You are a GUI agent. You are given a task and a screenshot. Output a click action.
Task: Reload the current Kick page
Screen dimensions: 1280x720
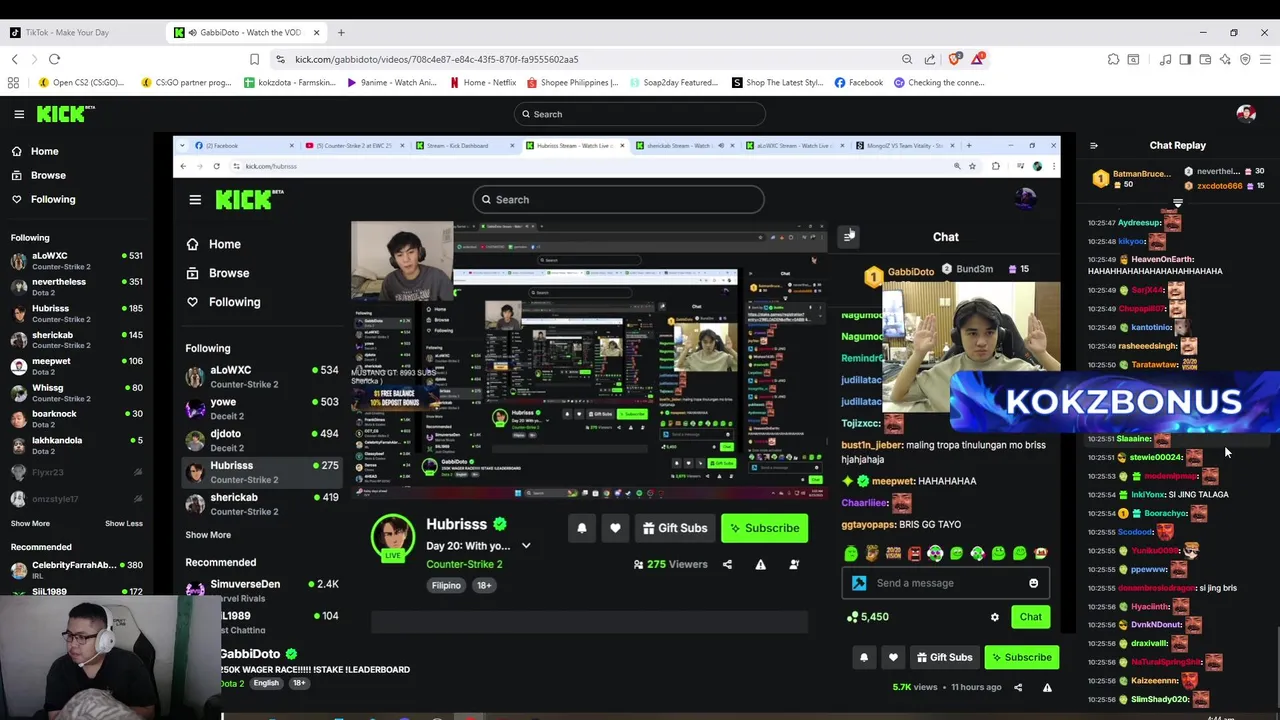54,59
